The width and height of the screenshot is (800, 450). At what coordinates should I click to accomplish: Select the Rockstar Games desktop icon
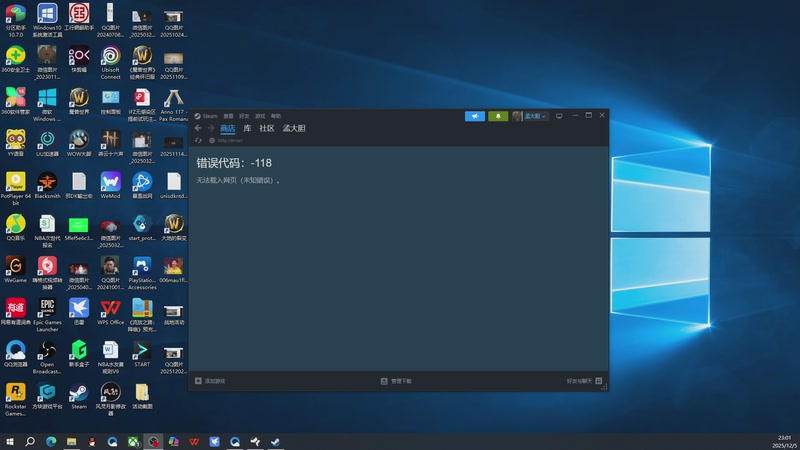16,399
